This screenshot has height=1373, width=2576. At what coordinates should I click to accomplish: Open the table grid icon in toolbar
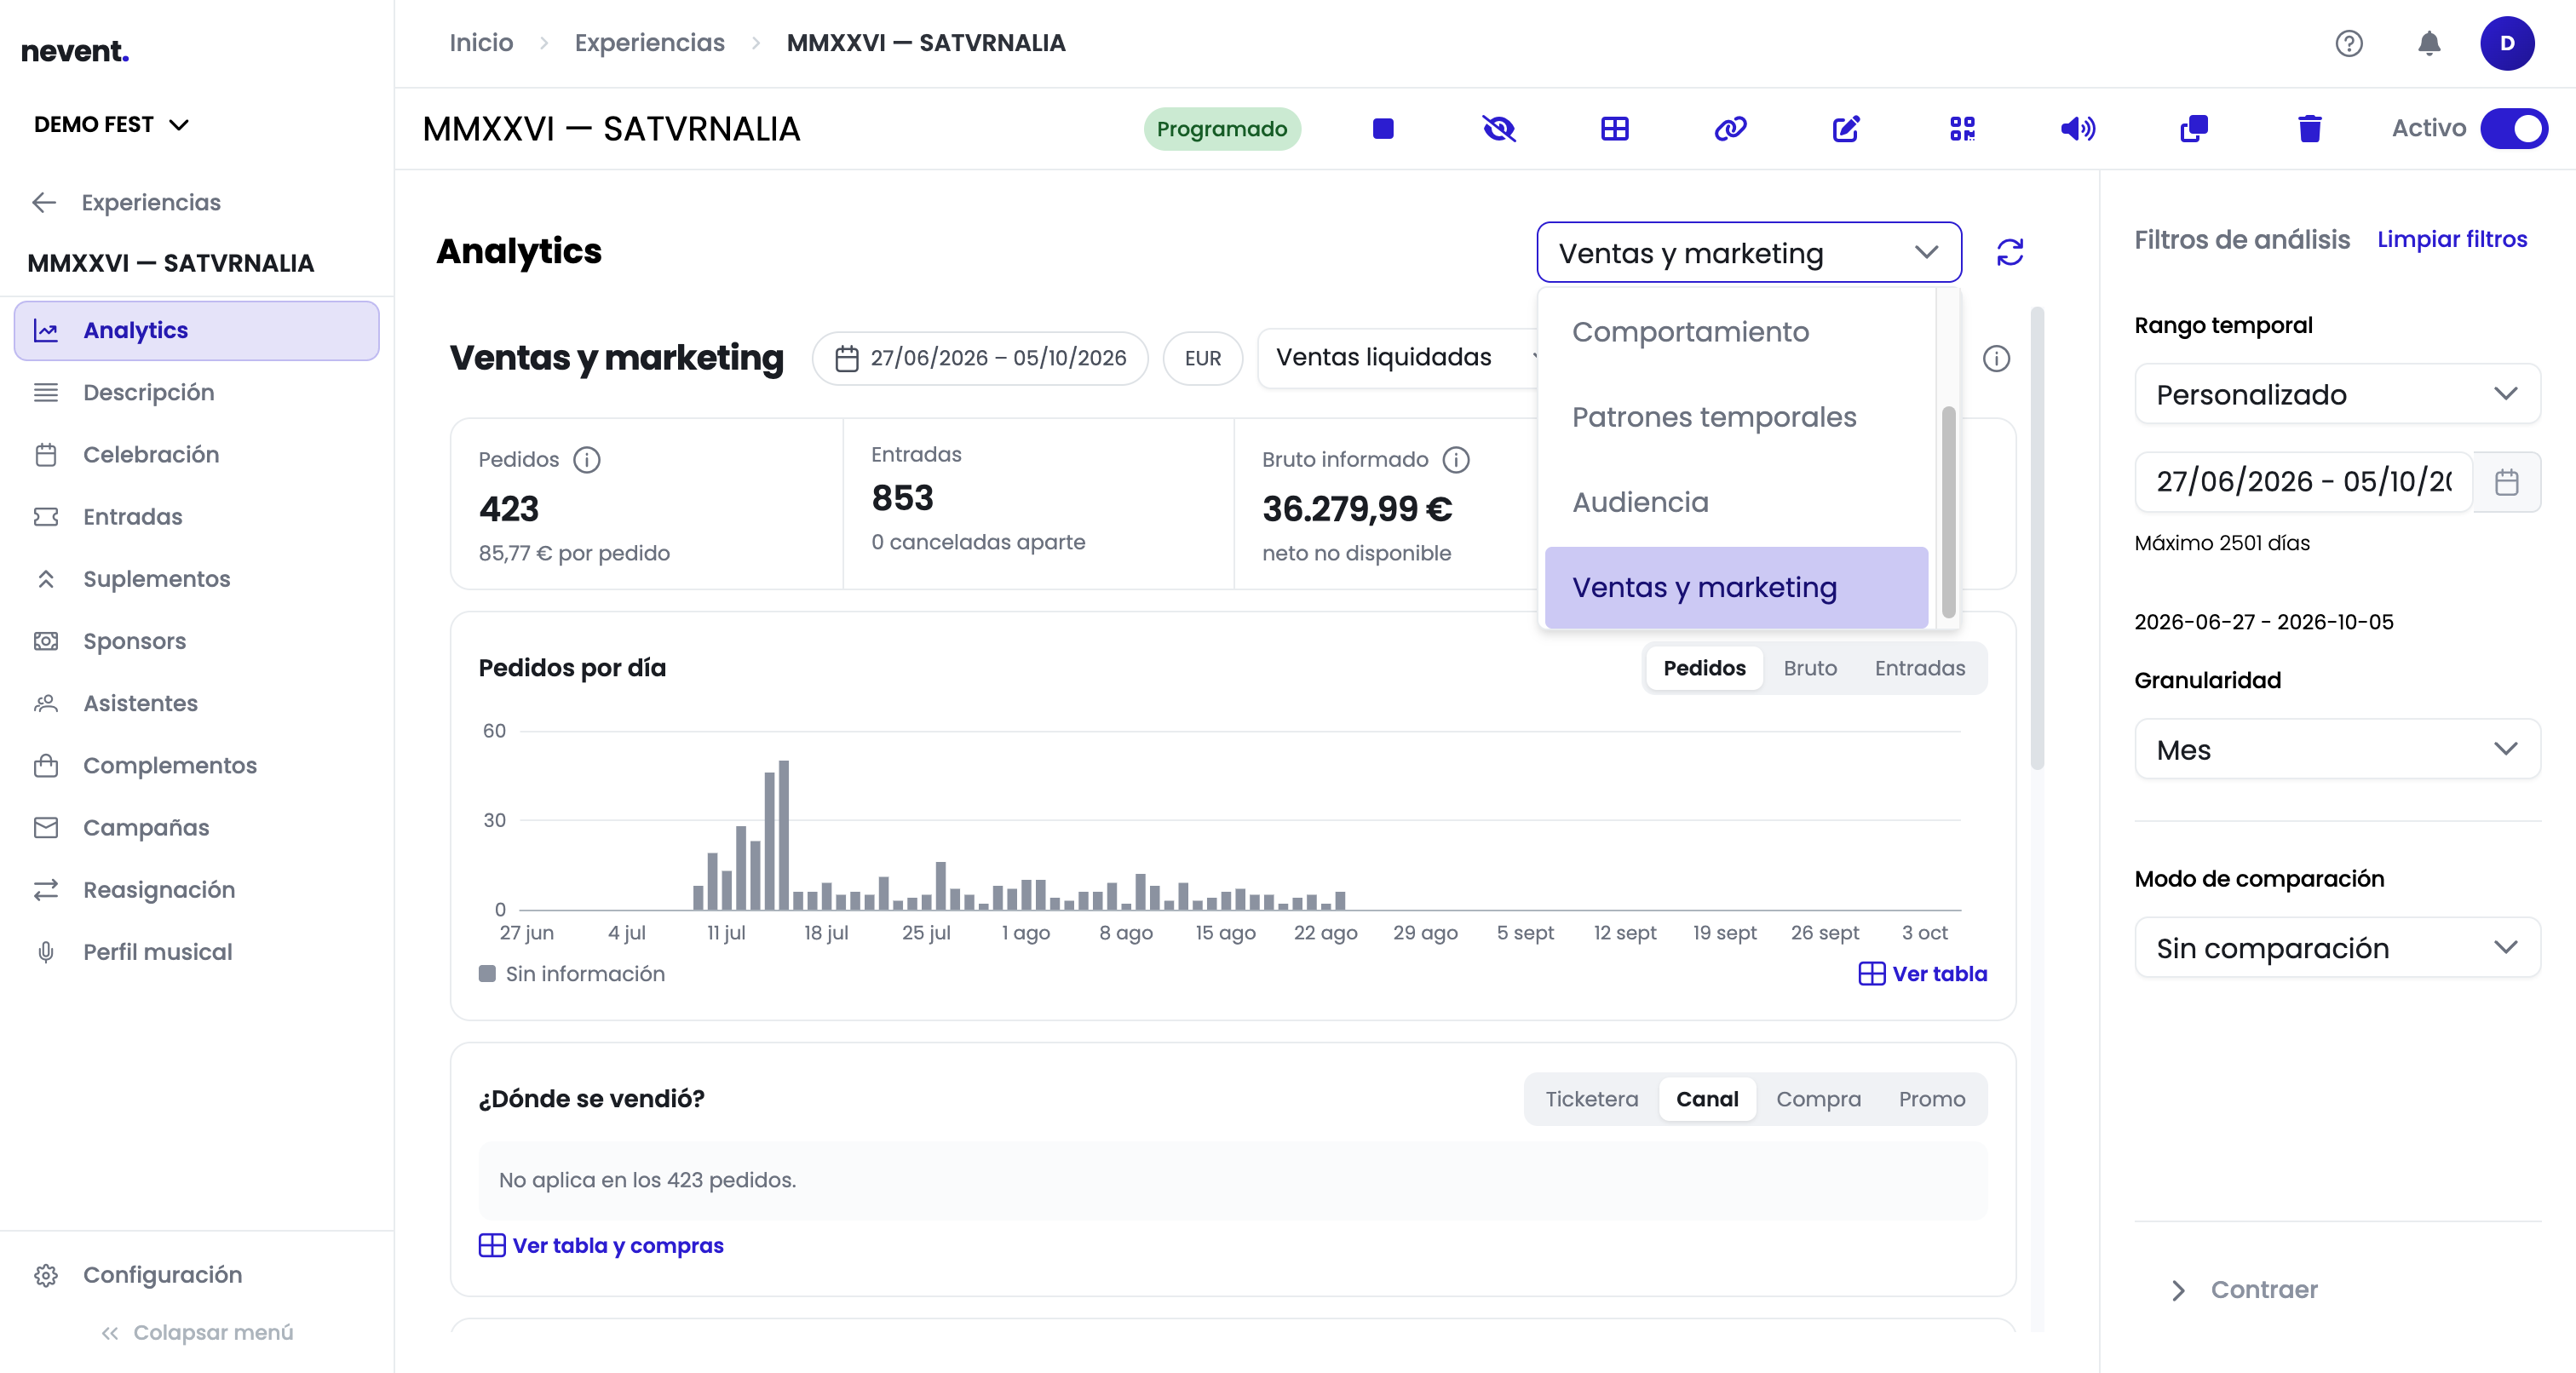(x=1615, y=128)
